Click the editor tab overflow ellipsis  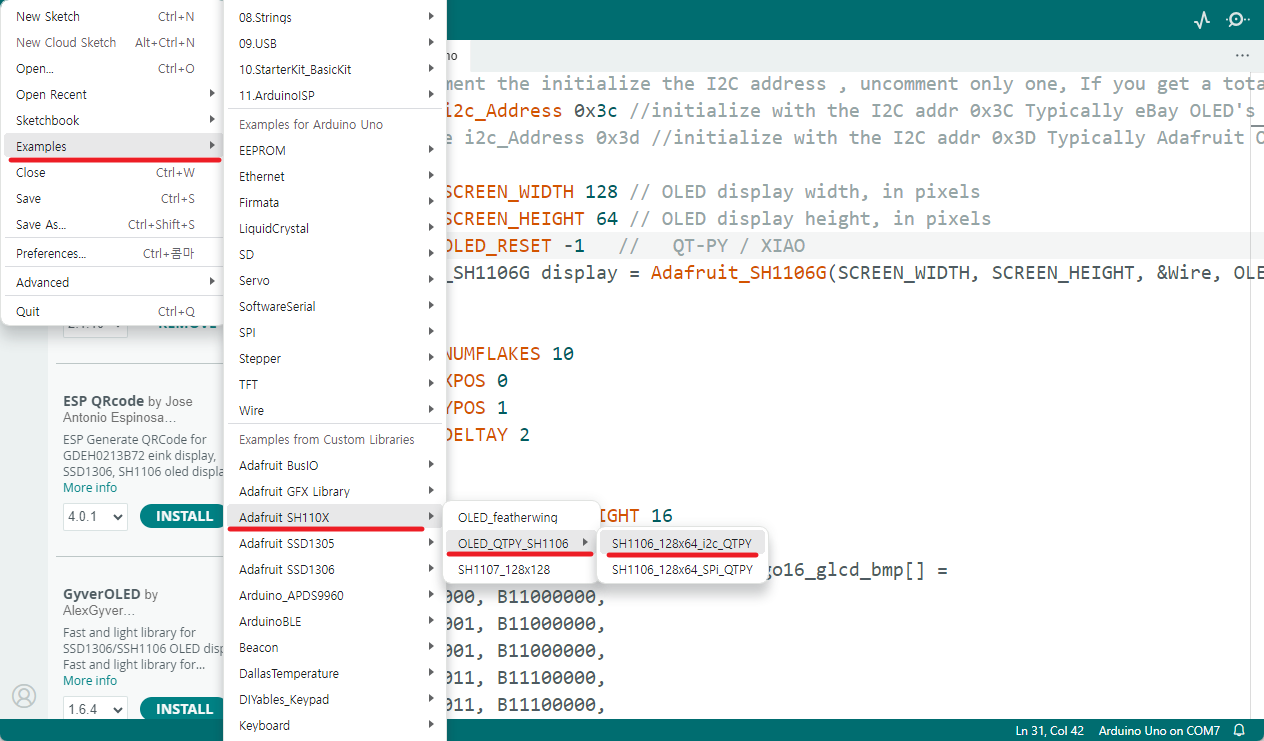(x=1242, y=55)
